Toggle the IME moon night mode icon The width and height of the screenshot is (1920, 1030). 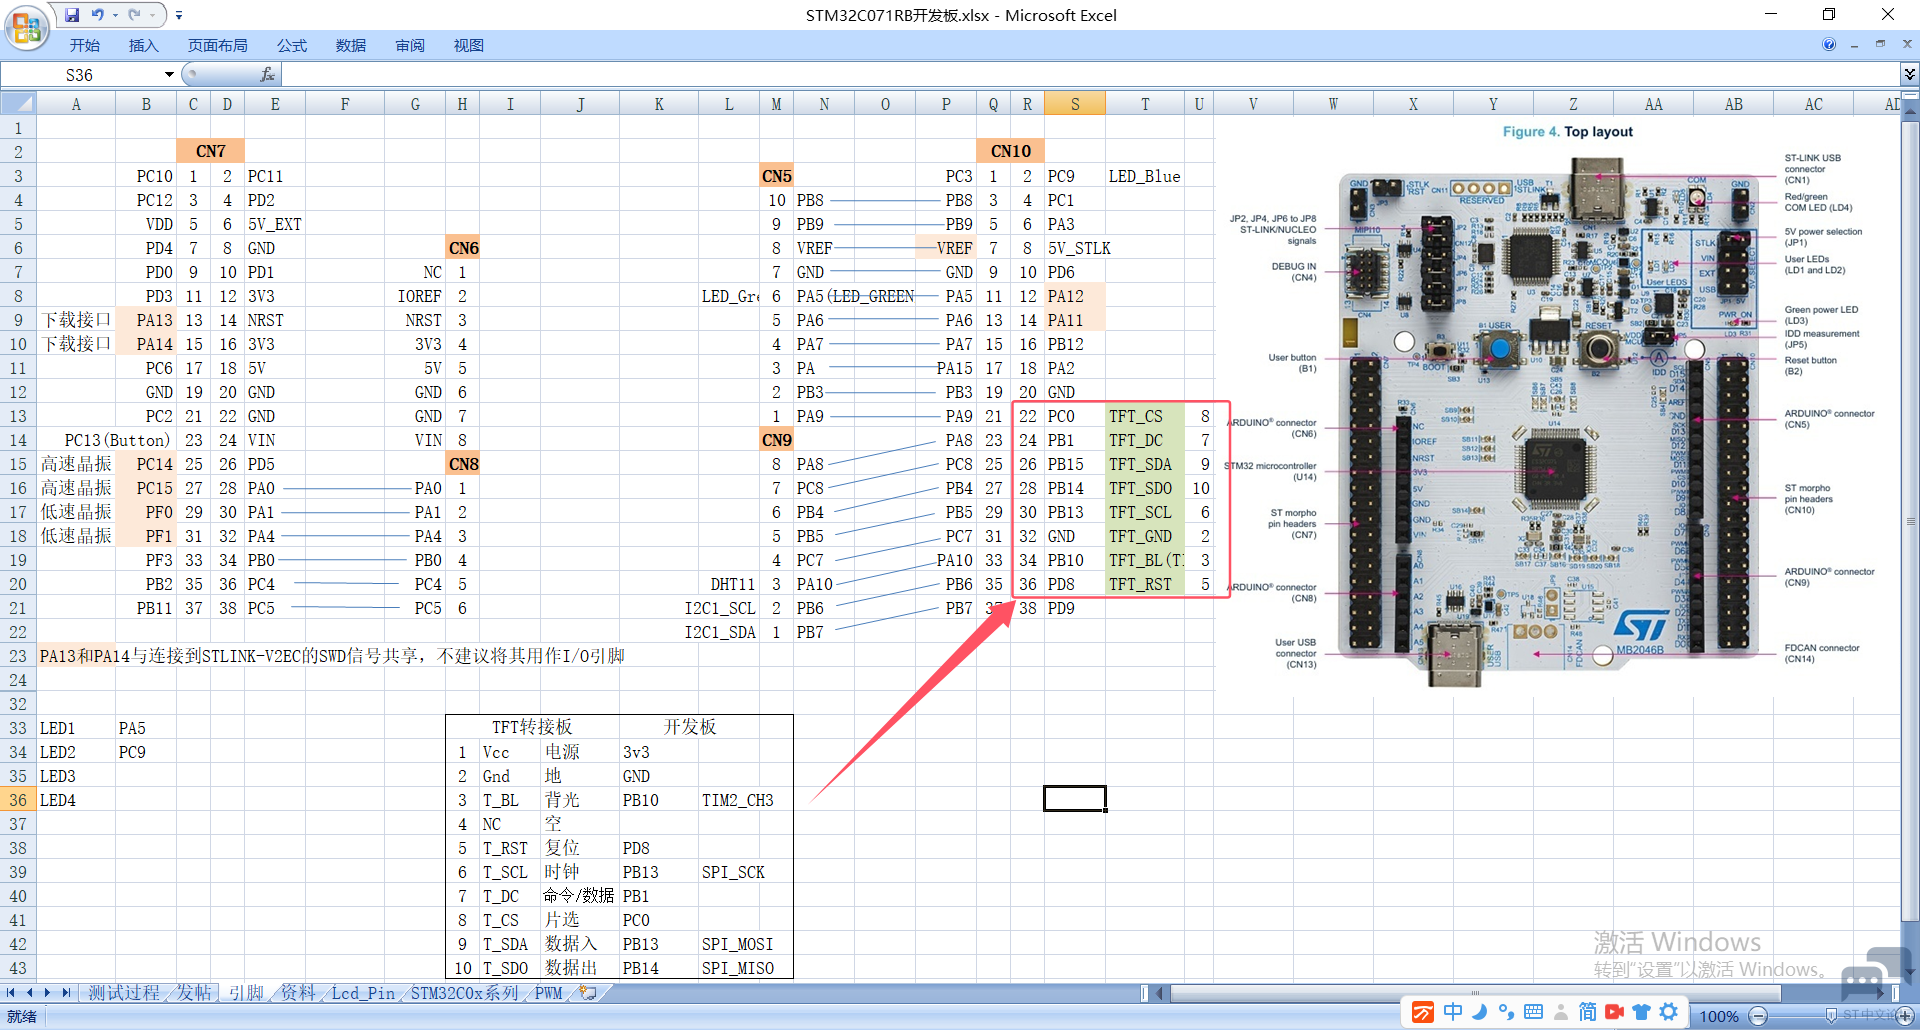point(1480,1012)
